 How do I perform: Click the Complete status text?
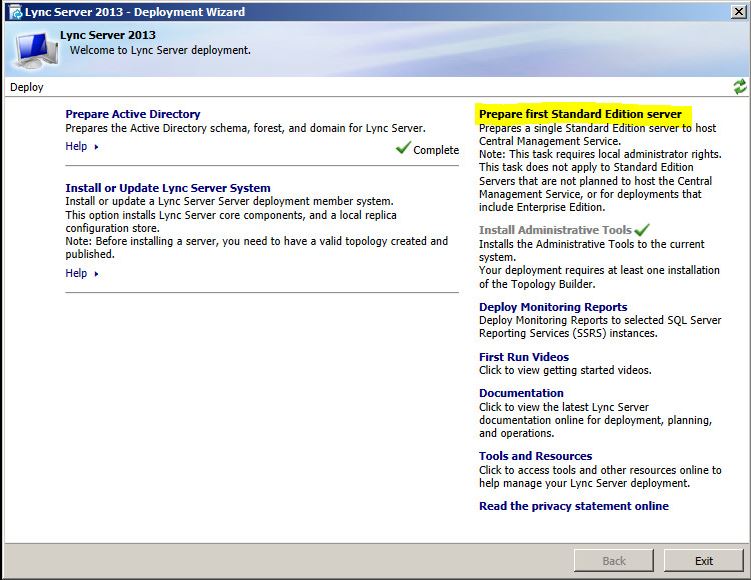[x=436, y=150]
